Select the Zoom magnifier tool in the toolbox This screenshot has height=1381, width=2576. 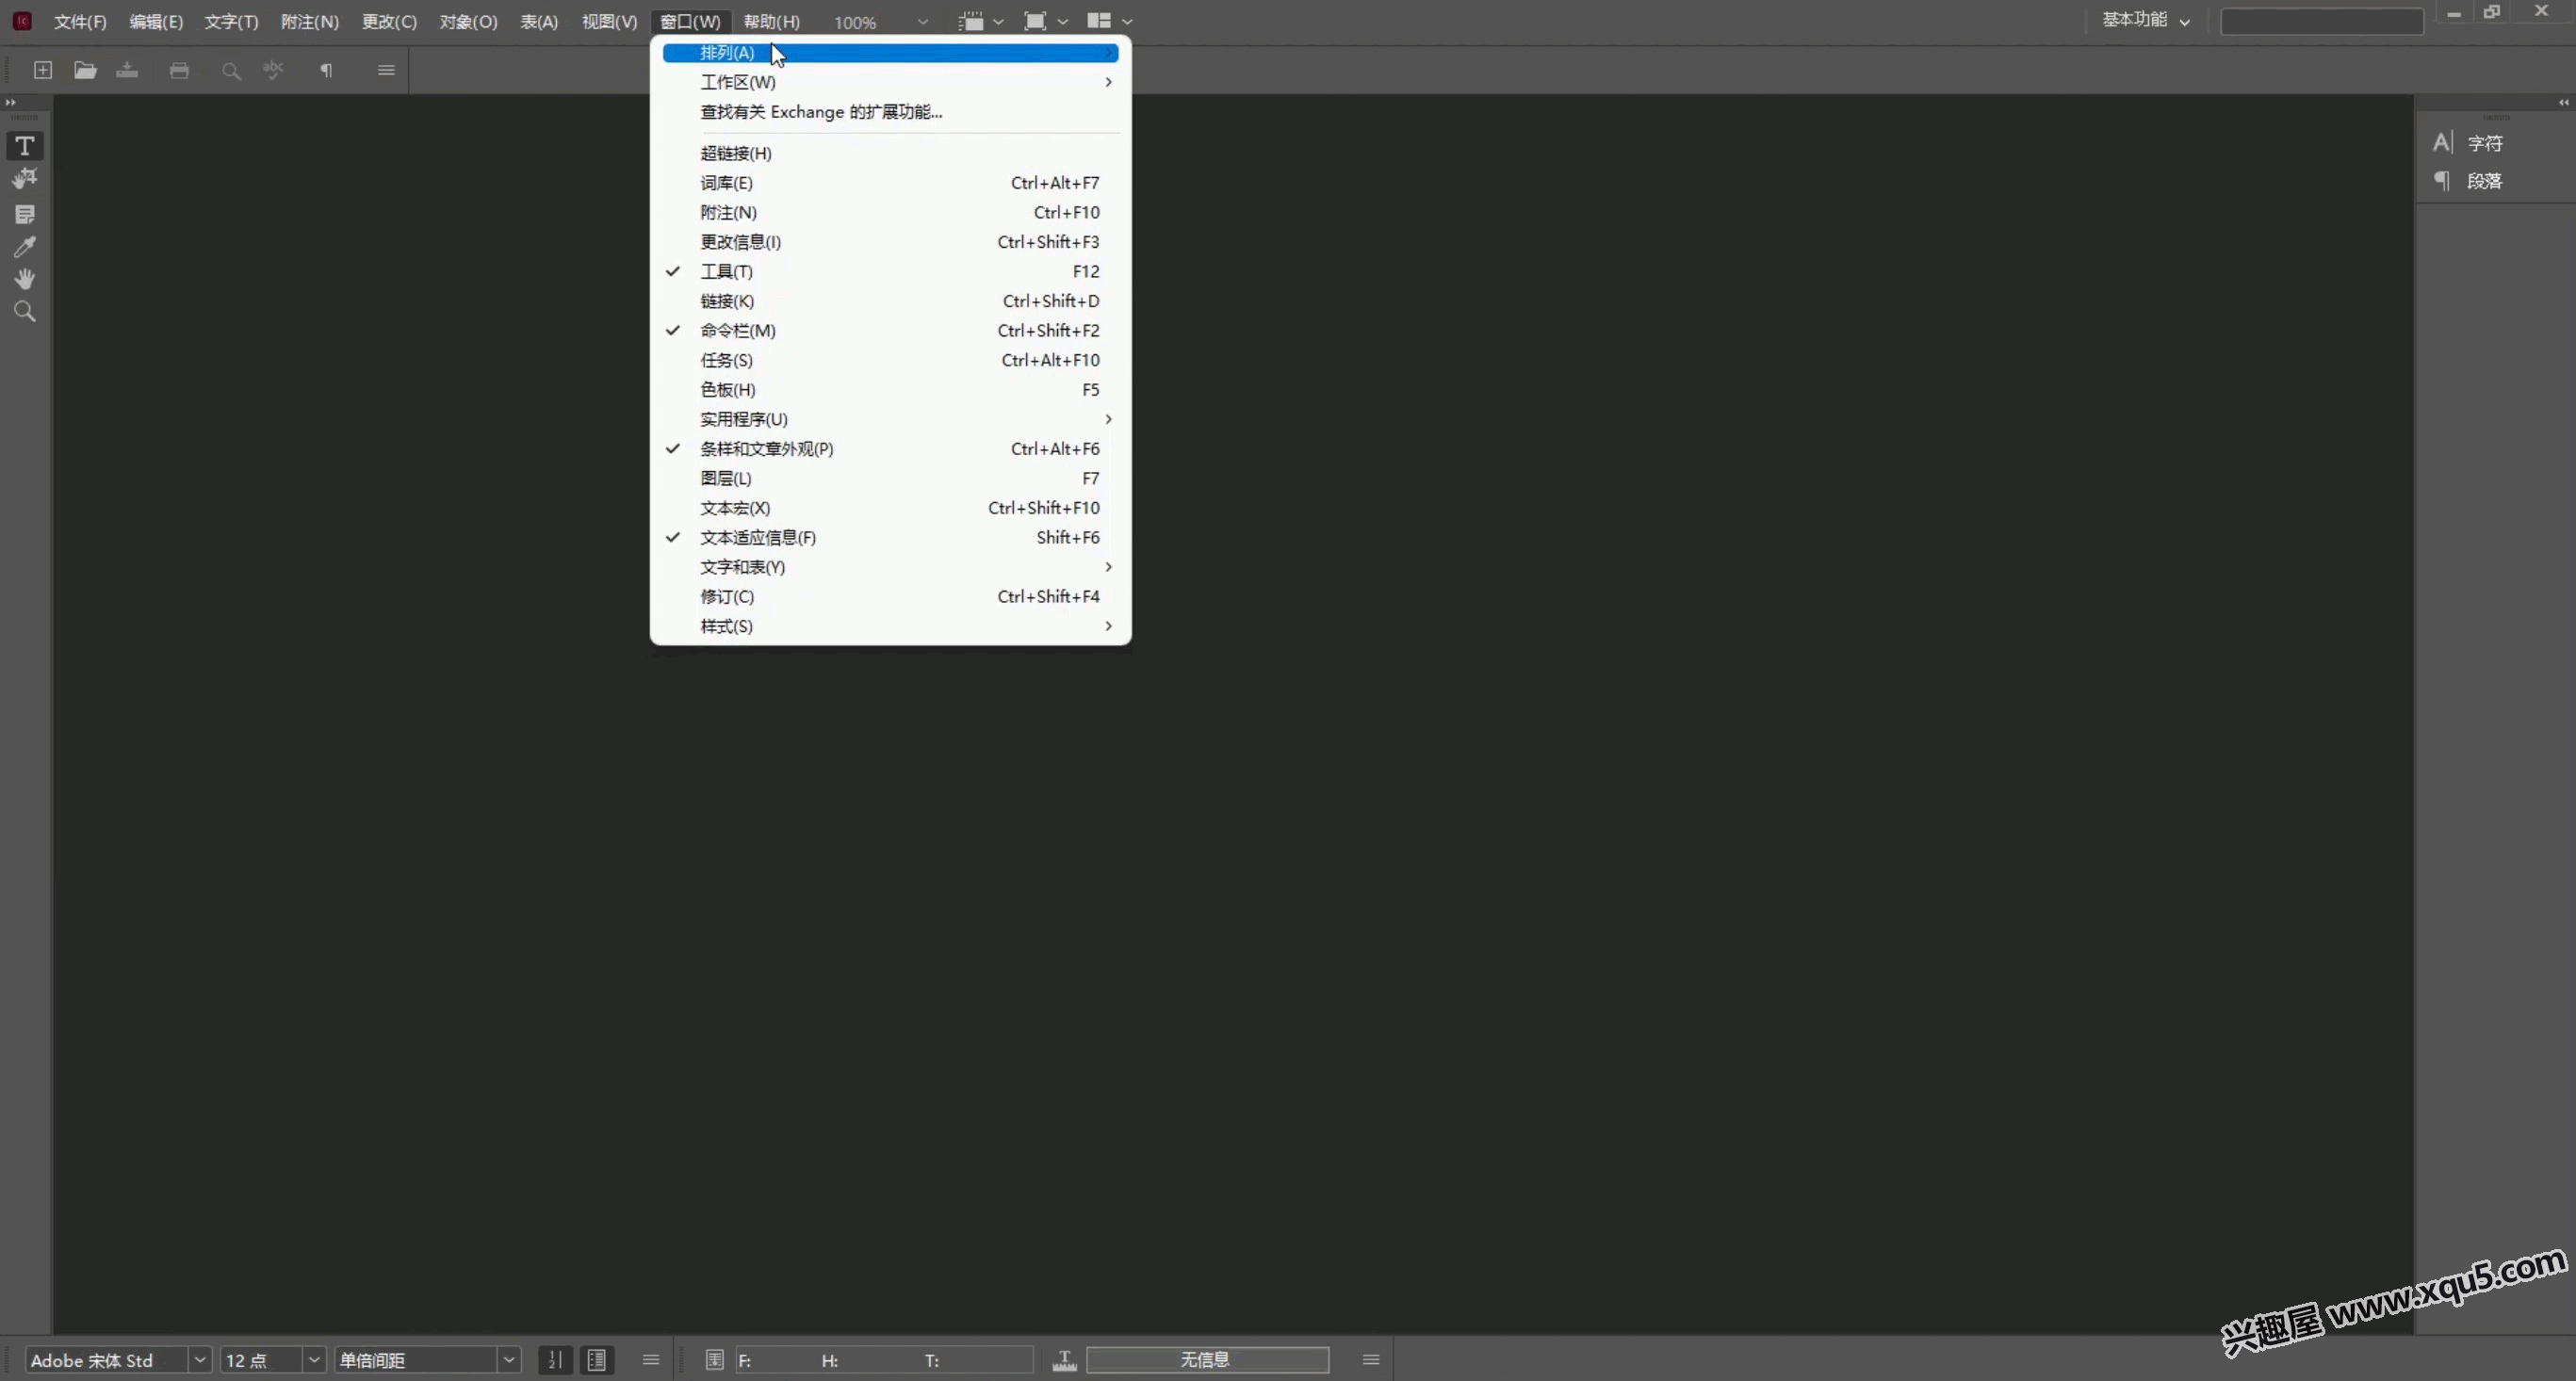point(25,312)
